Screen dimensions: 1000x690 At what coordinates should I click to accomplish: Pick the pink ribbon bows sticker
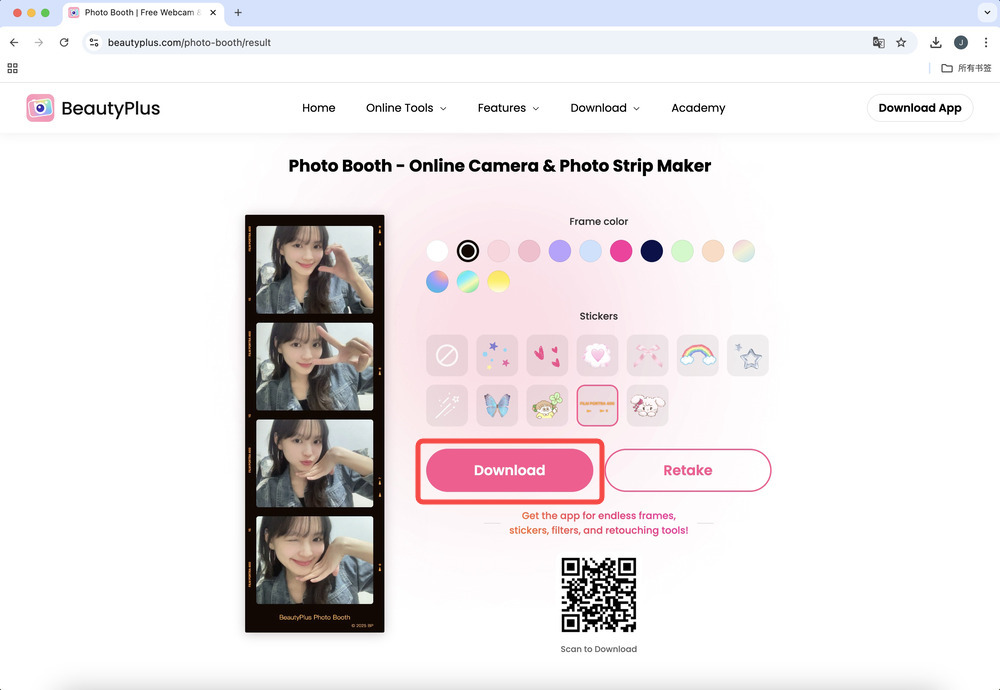click(x=647, y=355)
